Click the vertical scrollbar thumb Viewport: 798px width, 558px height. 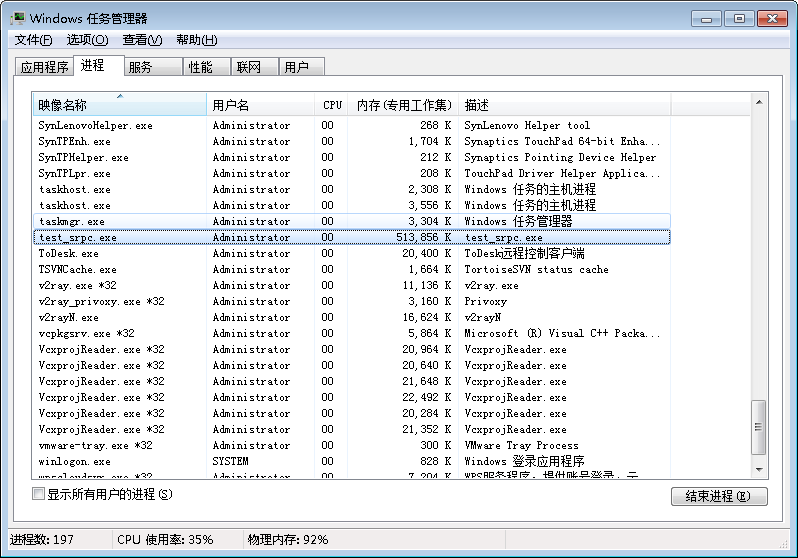coord(759,427)
